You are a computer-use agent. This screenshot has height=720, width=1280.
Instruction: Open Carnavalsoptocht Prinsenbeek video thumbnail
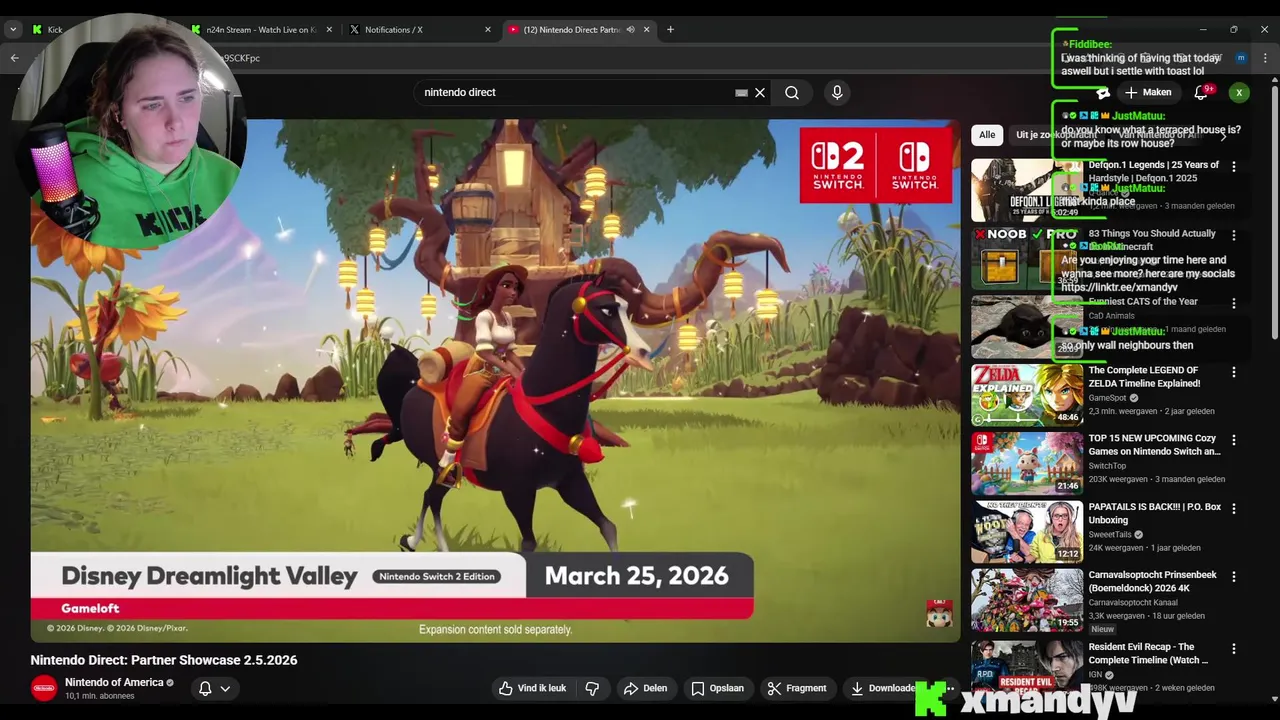[1026, 599]
